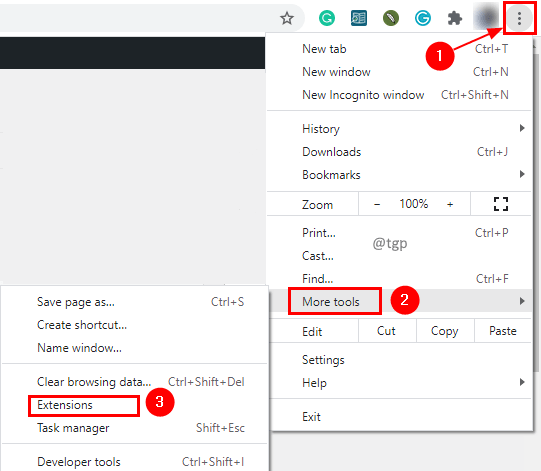Open the three-dot Chrome menu
This screenshot has height=471, width=541.
click(x=519, y=18)
